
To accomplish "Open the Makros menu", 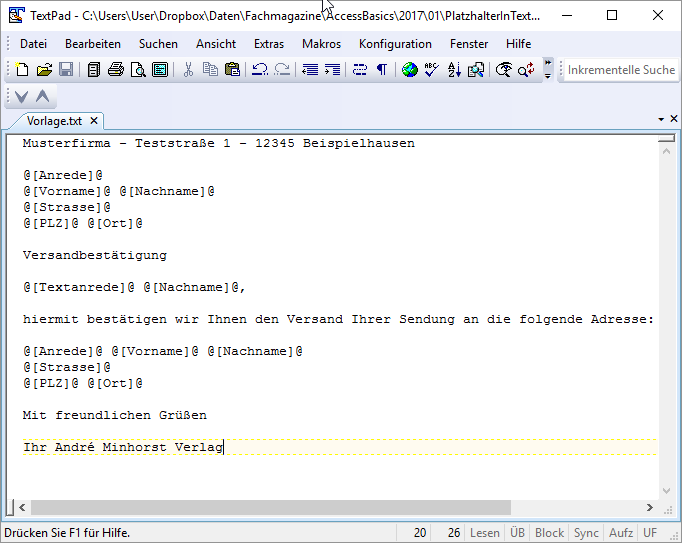I will coord(321,44).
